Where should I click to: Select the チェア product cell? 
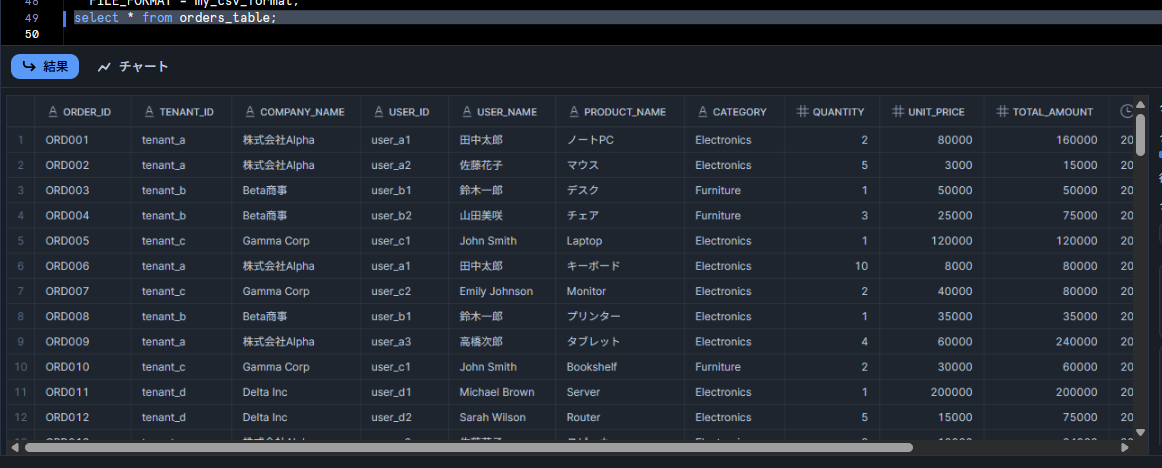click(620, 215)
